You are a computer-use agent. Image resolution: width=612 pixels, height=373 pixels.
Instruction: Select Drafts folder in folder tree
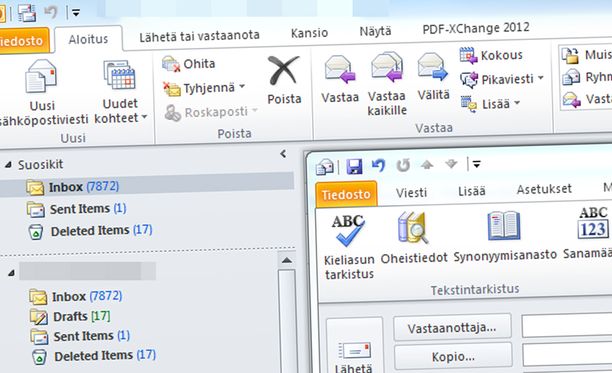pos(70,316)
